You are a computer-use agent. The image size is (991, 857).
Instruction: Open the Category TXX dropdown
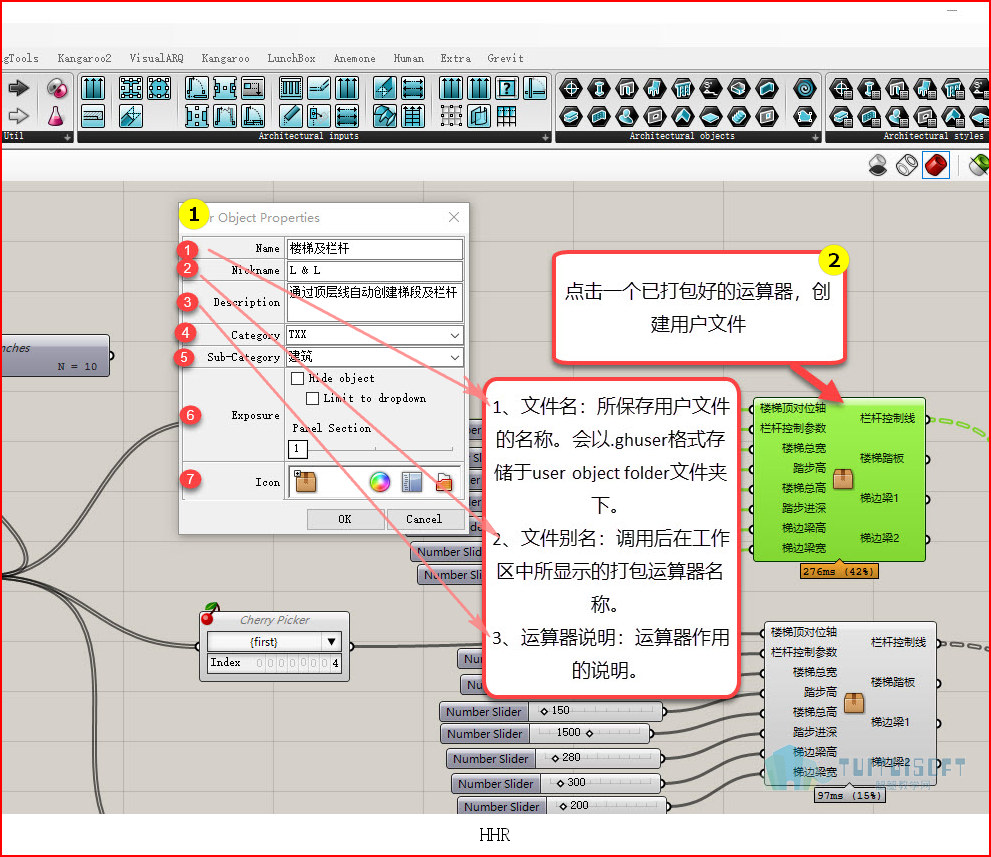point(375,335)
